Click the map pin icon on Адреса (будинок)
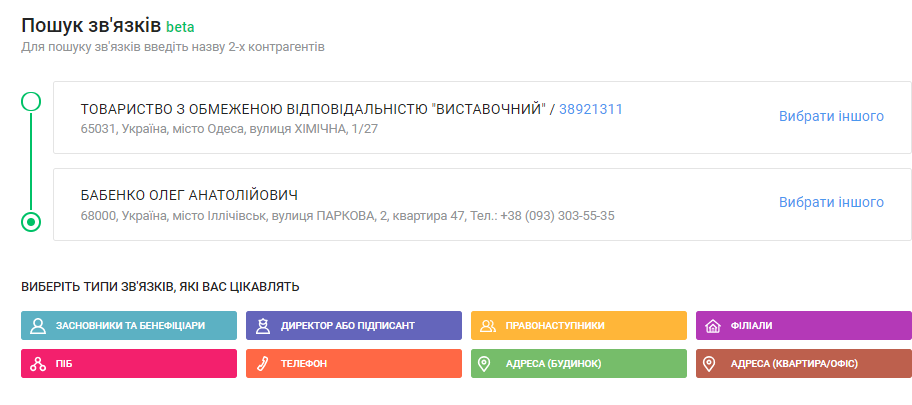 [488, 364]
